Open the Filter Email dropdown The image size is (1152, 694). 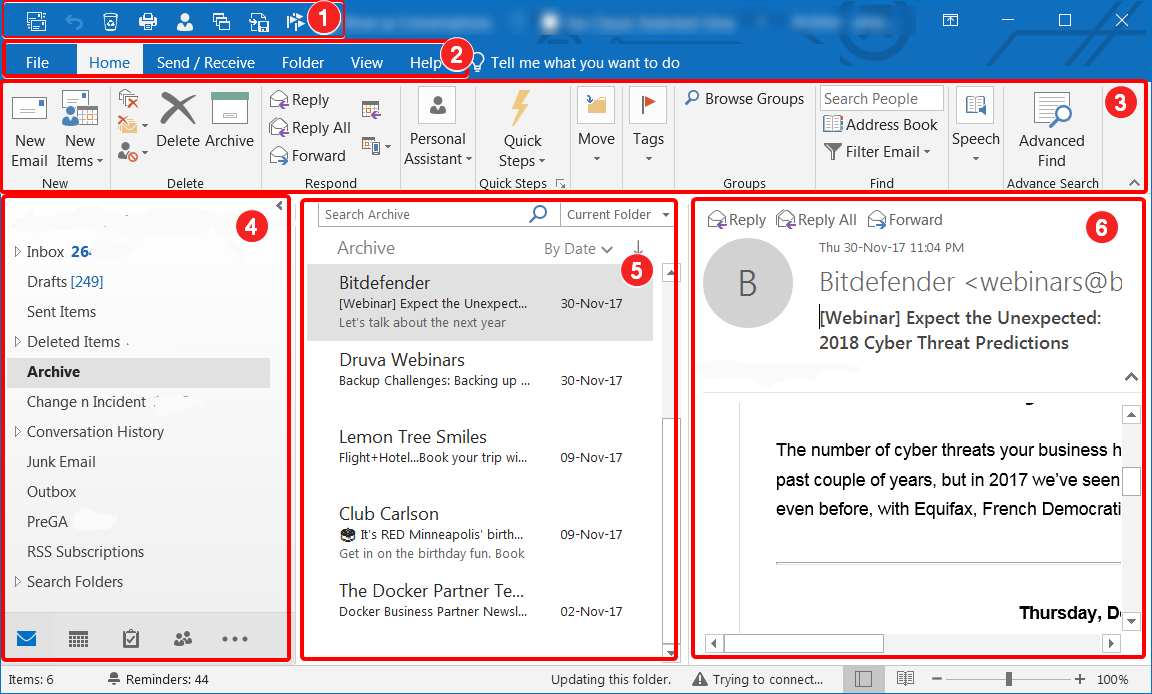point(877,151)
